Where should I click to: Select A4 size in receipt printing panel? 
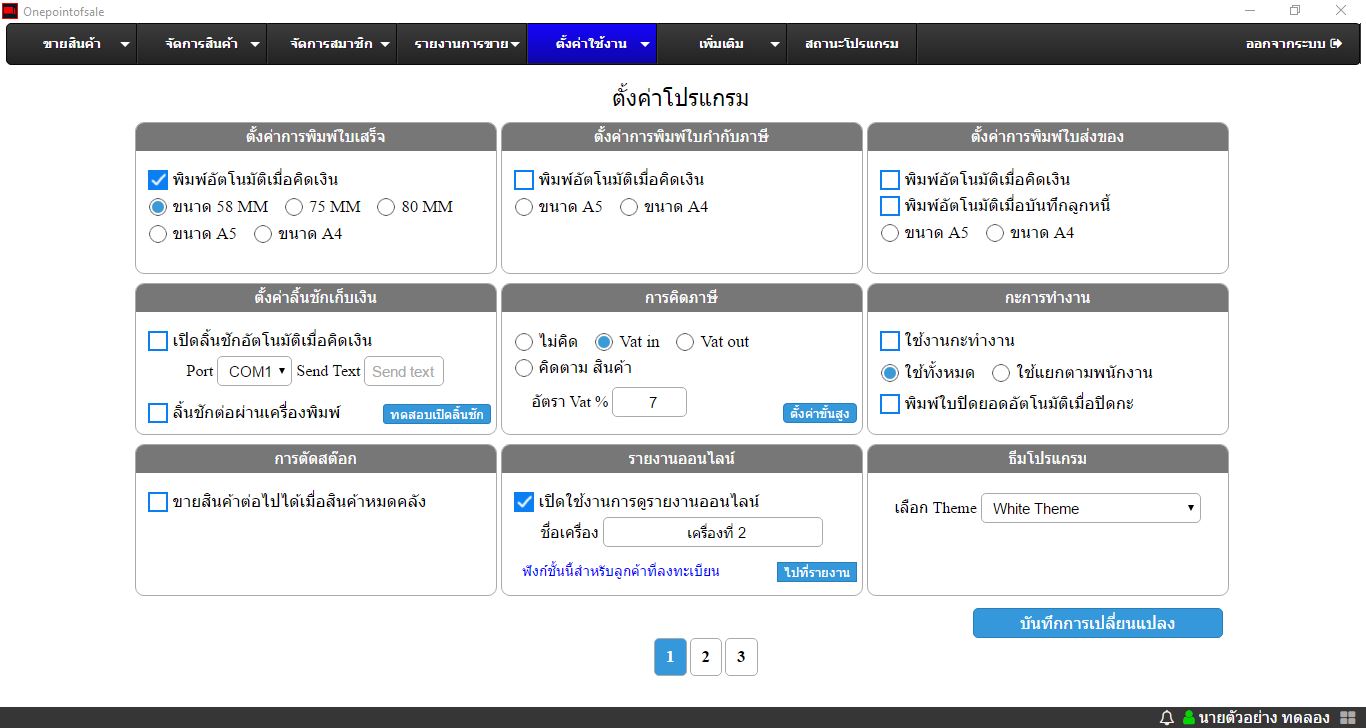coord(263,234)
